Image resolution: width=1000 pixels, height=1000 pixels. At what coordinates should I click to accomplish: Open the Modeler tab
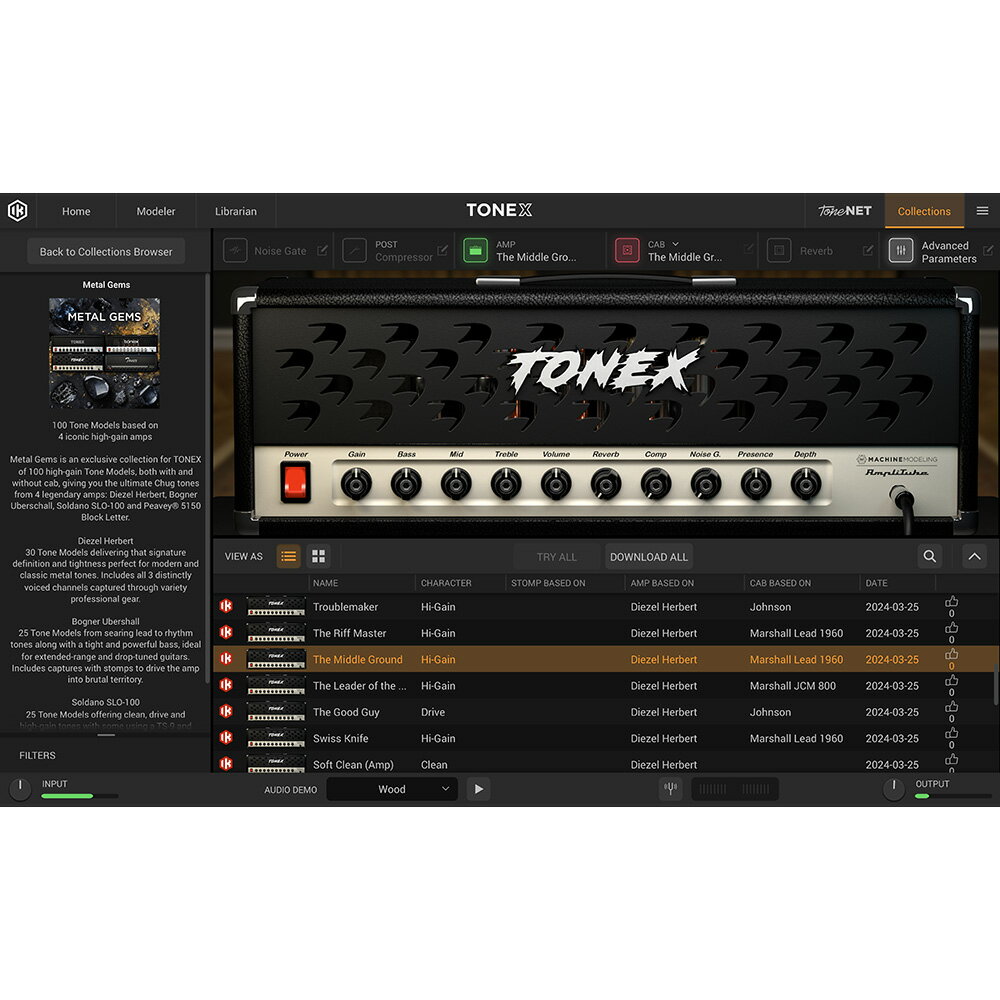point(156,211)
